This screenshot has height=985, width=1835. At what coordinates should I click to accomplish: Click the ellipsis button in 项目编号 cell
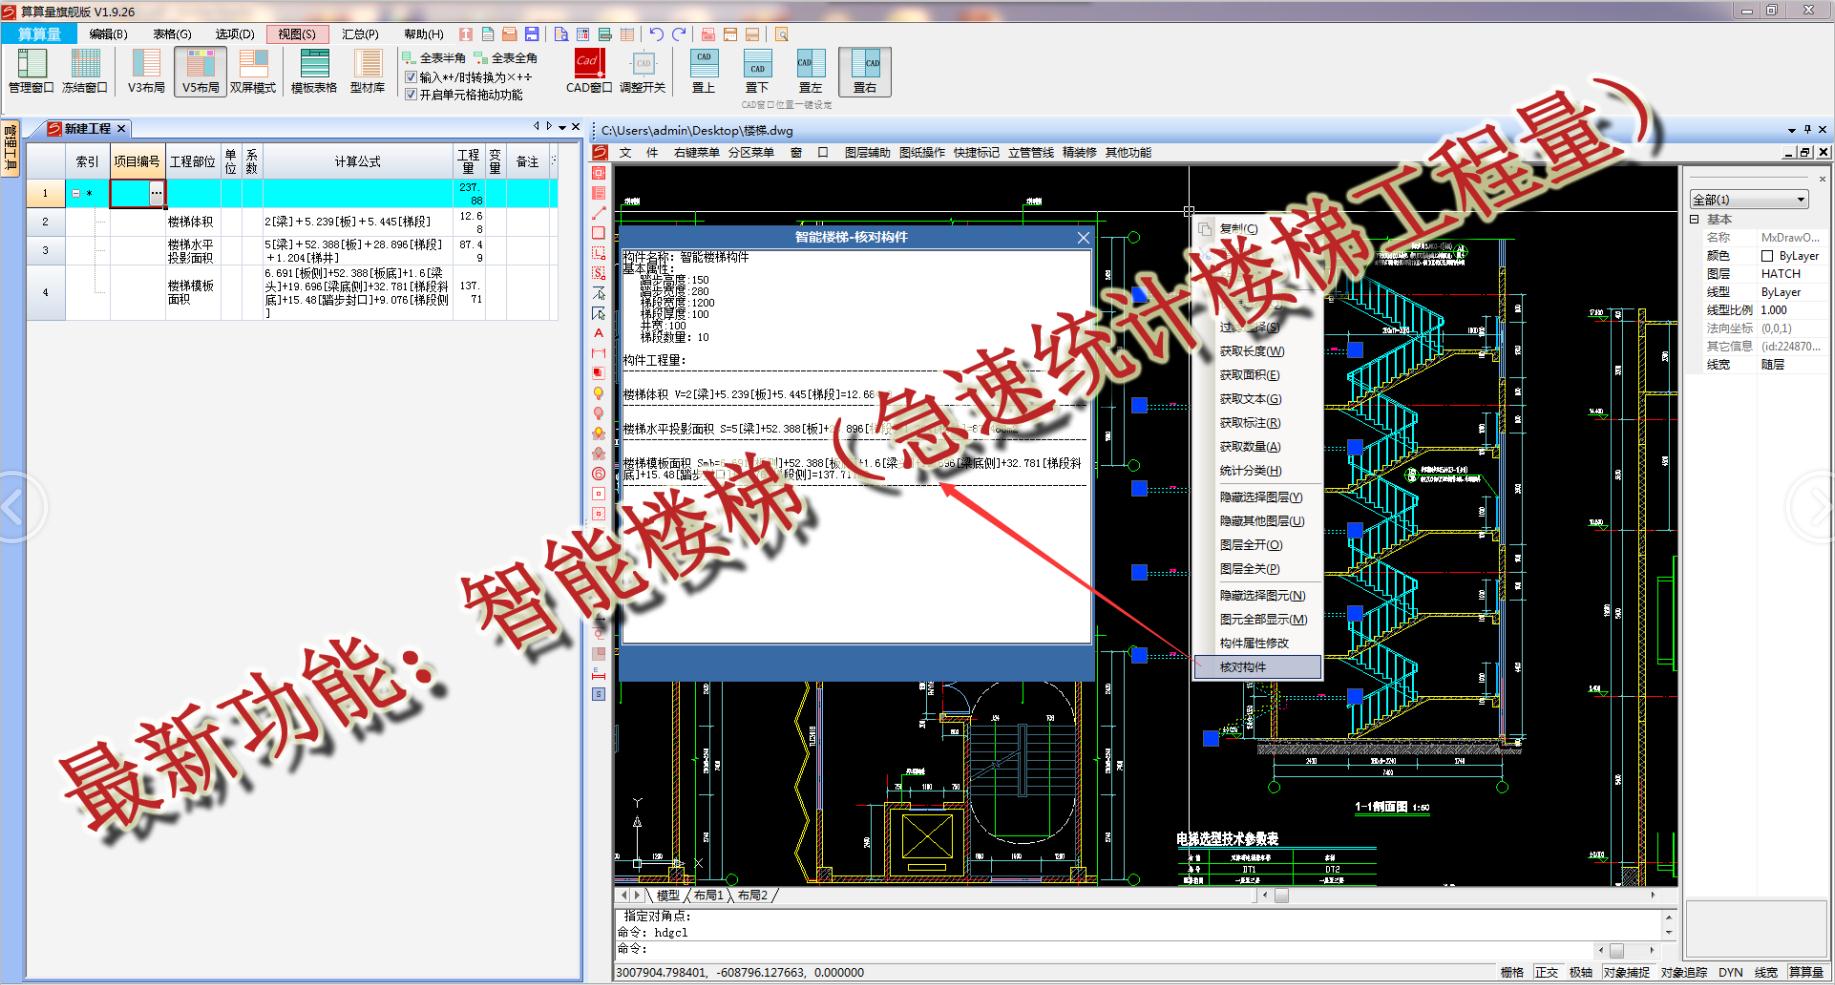click(x=156, y=194)
